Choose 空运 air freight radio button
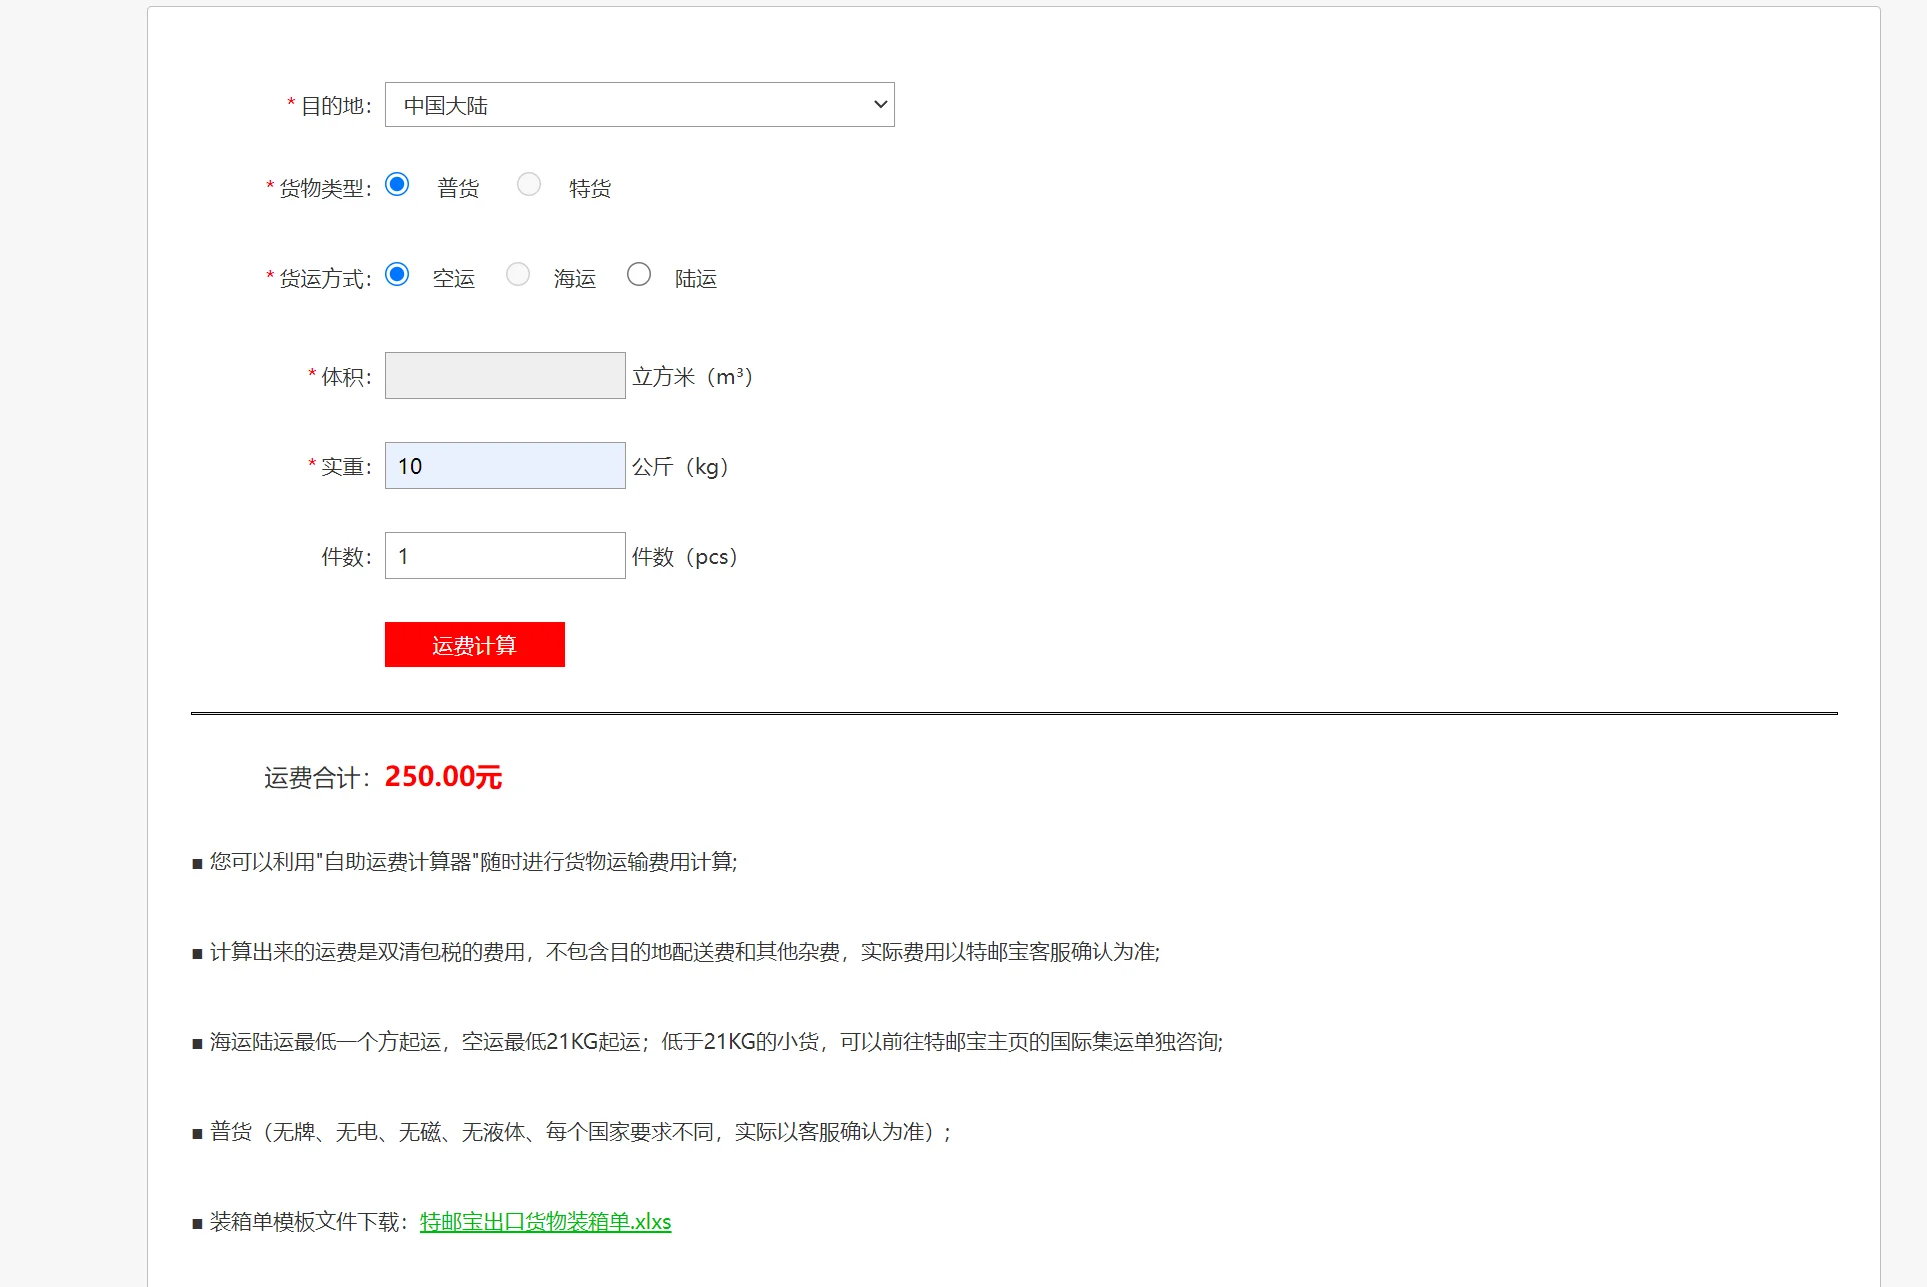Viewport: 1927px width, 1287px height. point(397,275)
